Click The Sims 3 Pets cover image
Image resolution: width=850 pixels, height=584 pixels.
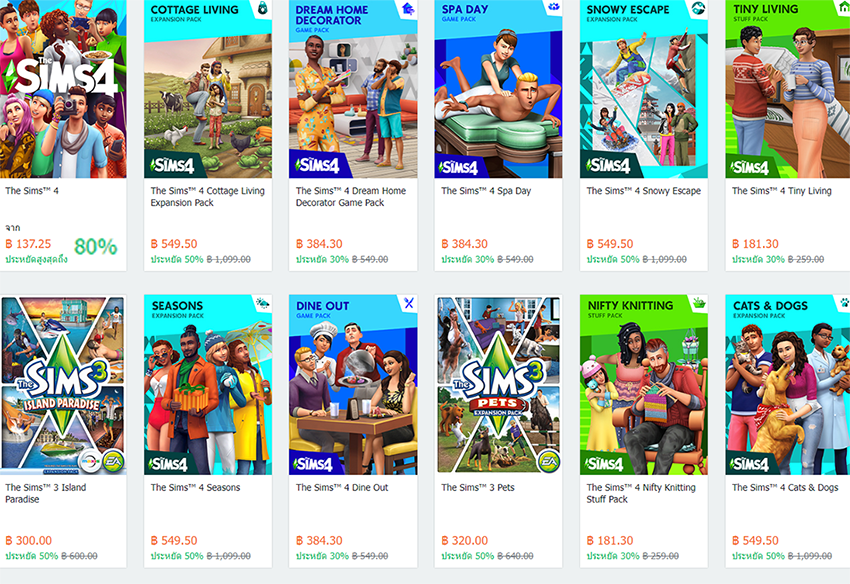tap(498, 385)
